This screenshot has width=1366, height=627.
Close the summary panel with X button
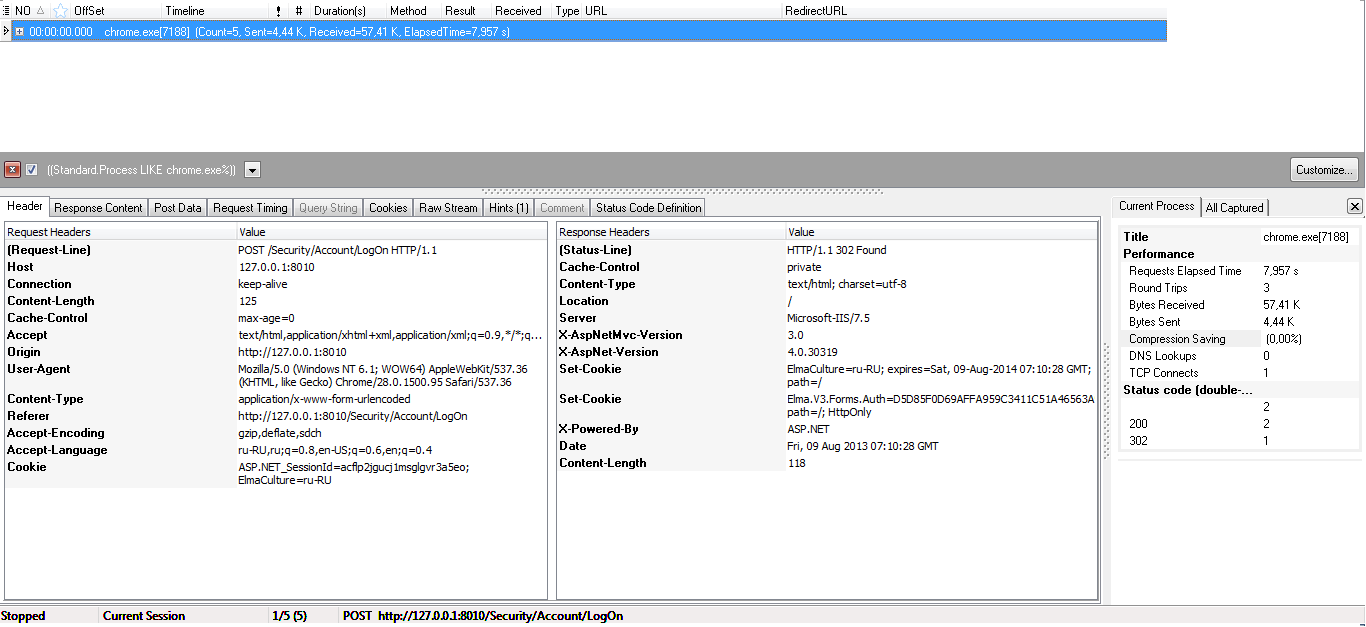tap(1354, 207)
